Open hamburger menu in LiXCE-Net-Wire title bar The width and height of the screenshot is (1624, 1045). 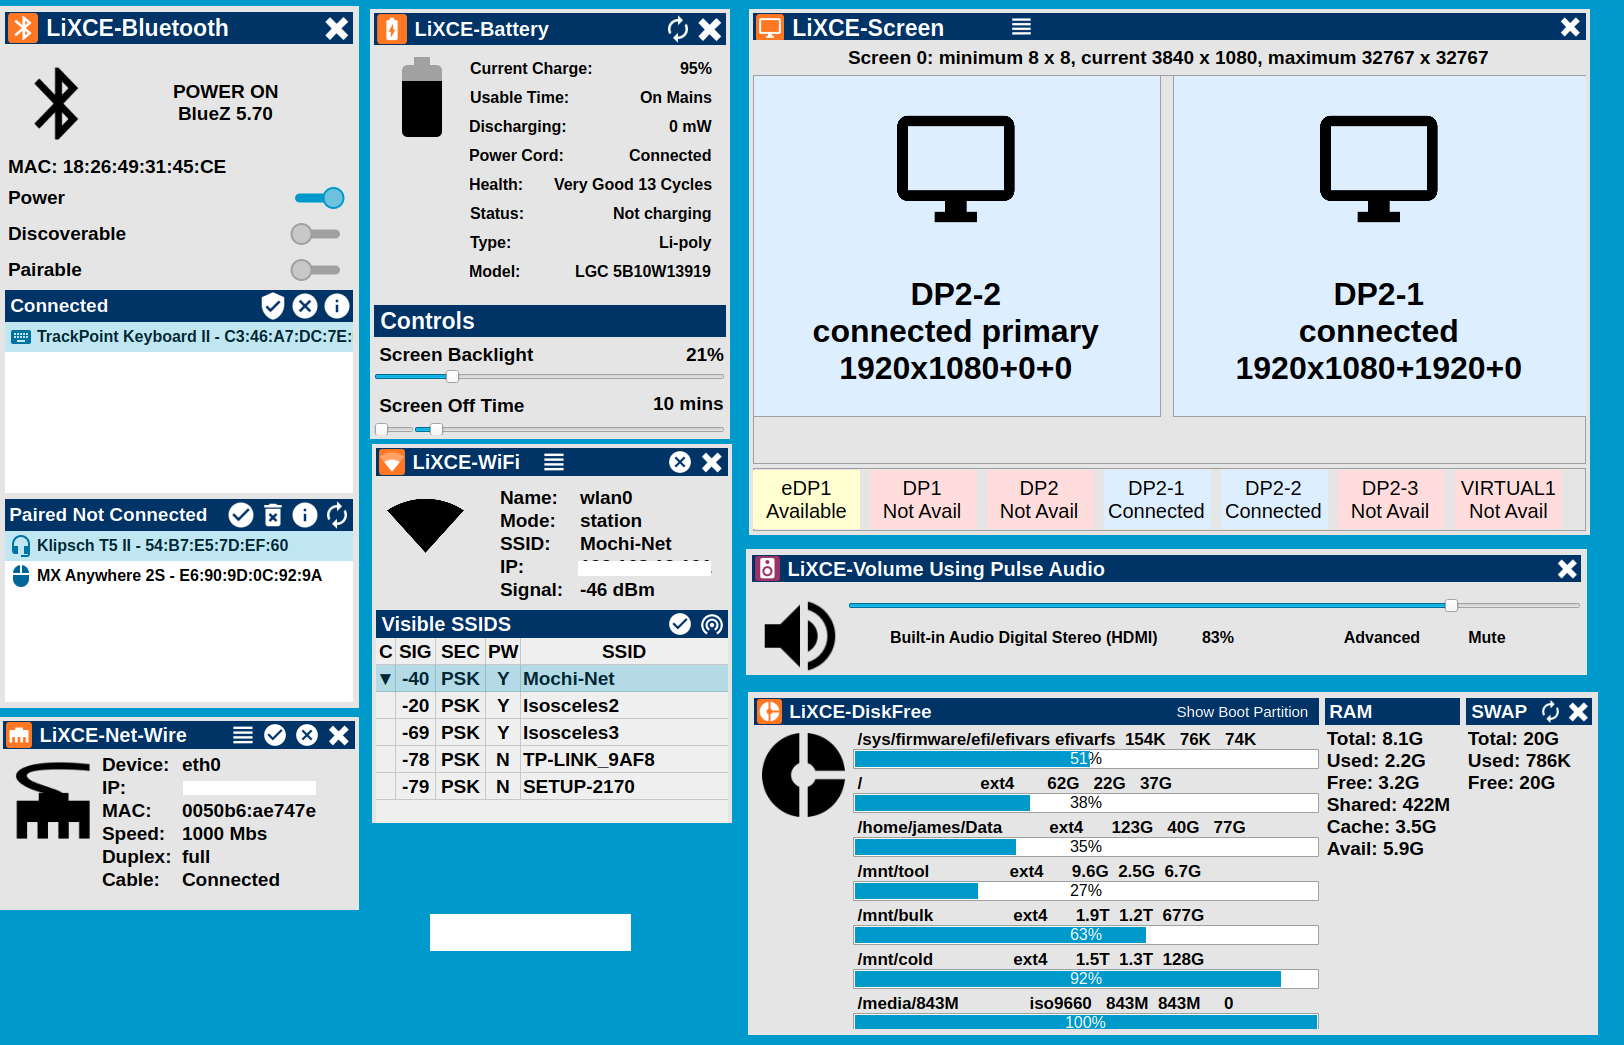tap(243, 735)
